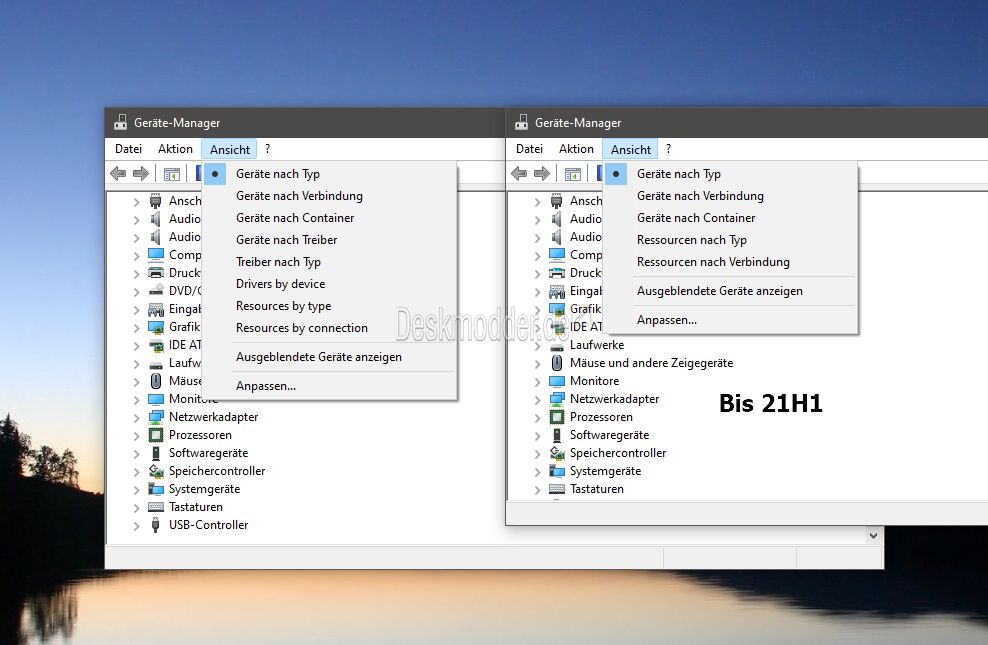The image size is (988, 645).
Task: Click Tastaturen keyboard icon in left window
Action: tap(156, 507)
